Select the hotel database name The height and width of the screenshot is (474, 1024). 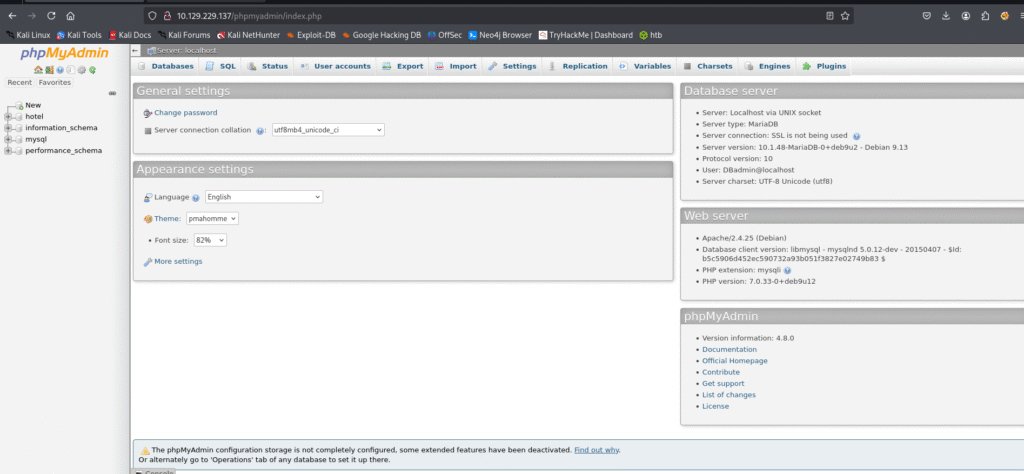tap(34, 116)
